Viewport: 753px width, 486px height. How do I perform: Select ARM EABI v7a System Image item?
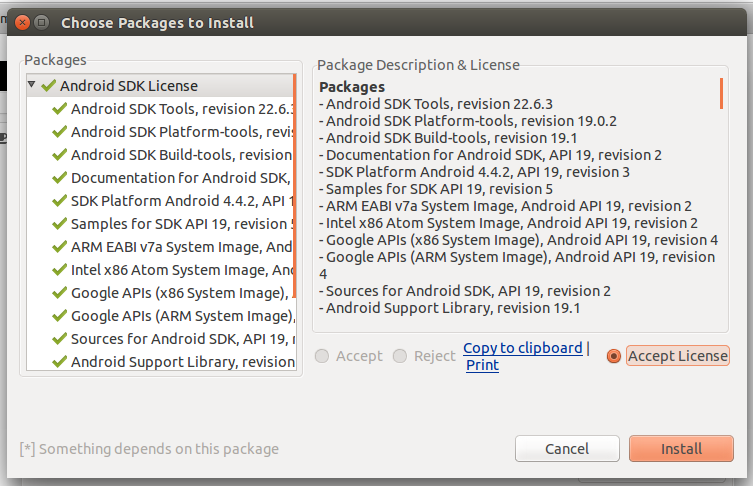180,247
